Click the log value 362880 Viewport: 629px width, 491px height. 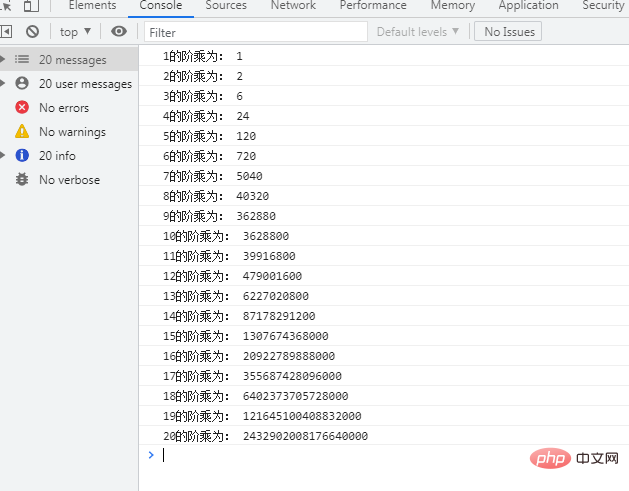point(256,216)
